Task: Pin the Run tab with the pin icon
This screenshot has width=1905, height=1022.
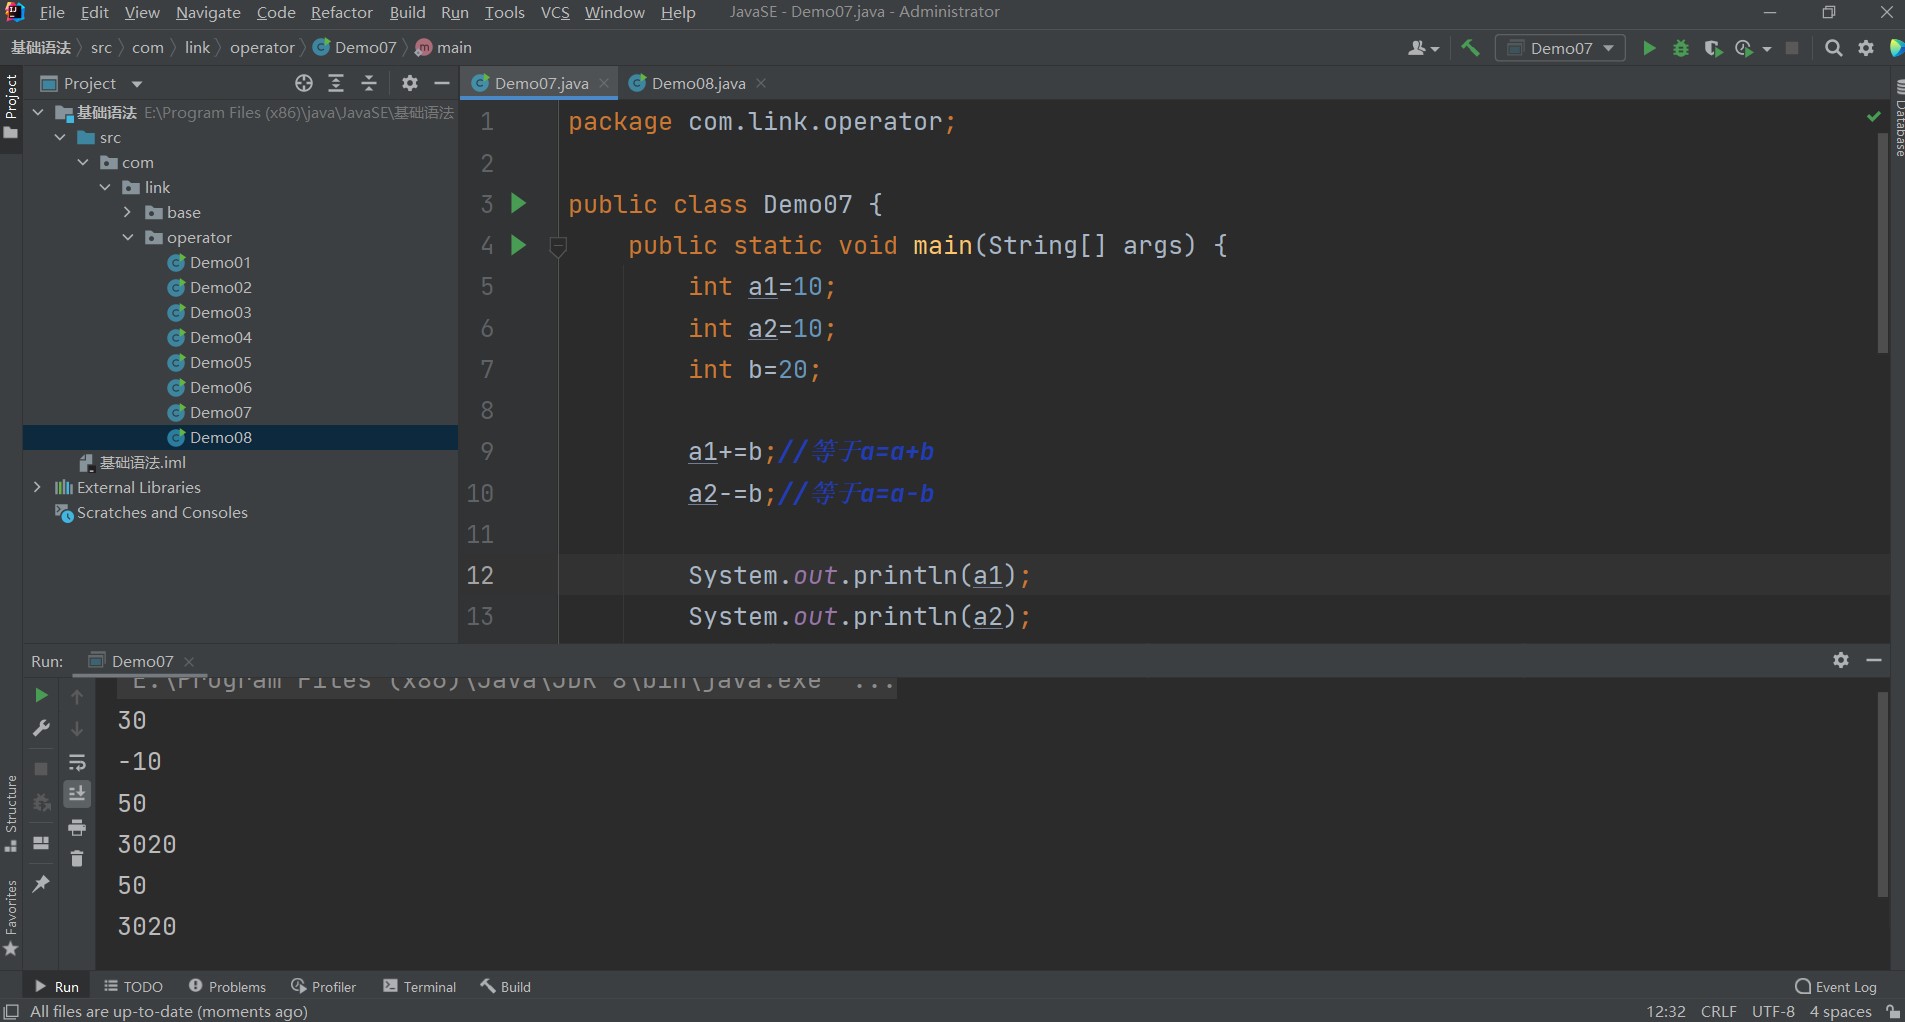Action: (41, 884)
